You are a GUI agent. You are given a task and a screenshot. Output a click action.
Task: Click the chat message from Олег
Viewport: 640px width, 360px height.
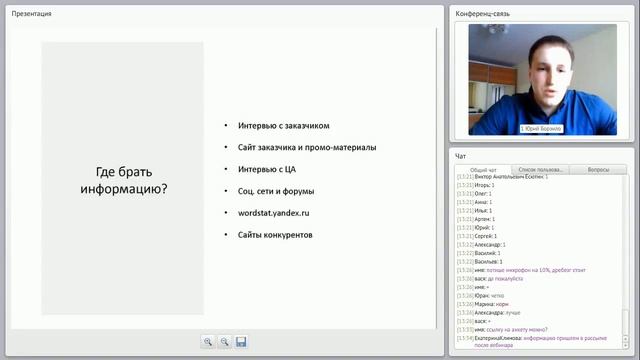474,194
